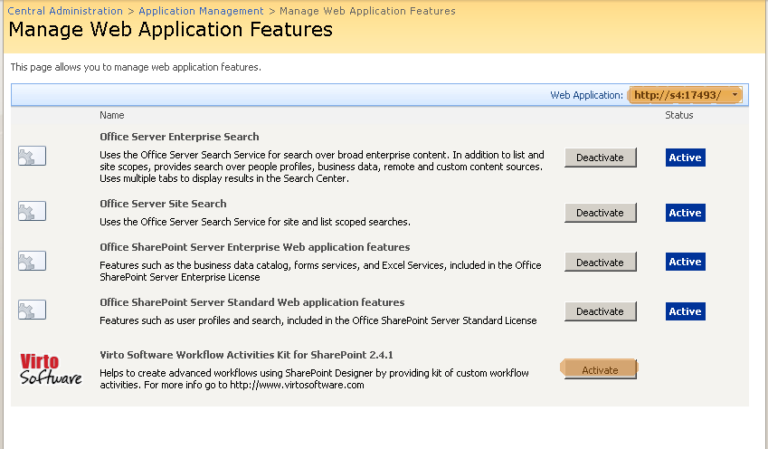Activate Virto Software Workflow Activities Kit
This screenshot has width=768, height=449.
pos(600,369)
